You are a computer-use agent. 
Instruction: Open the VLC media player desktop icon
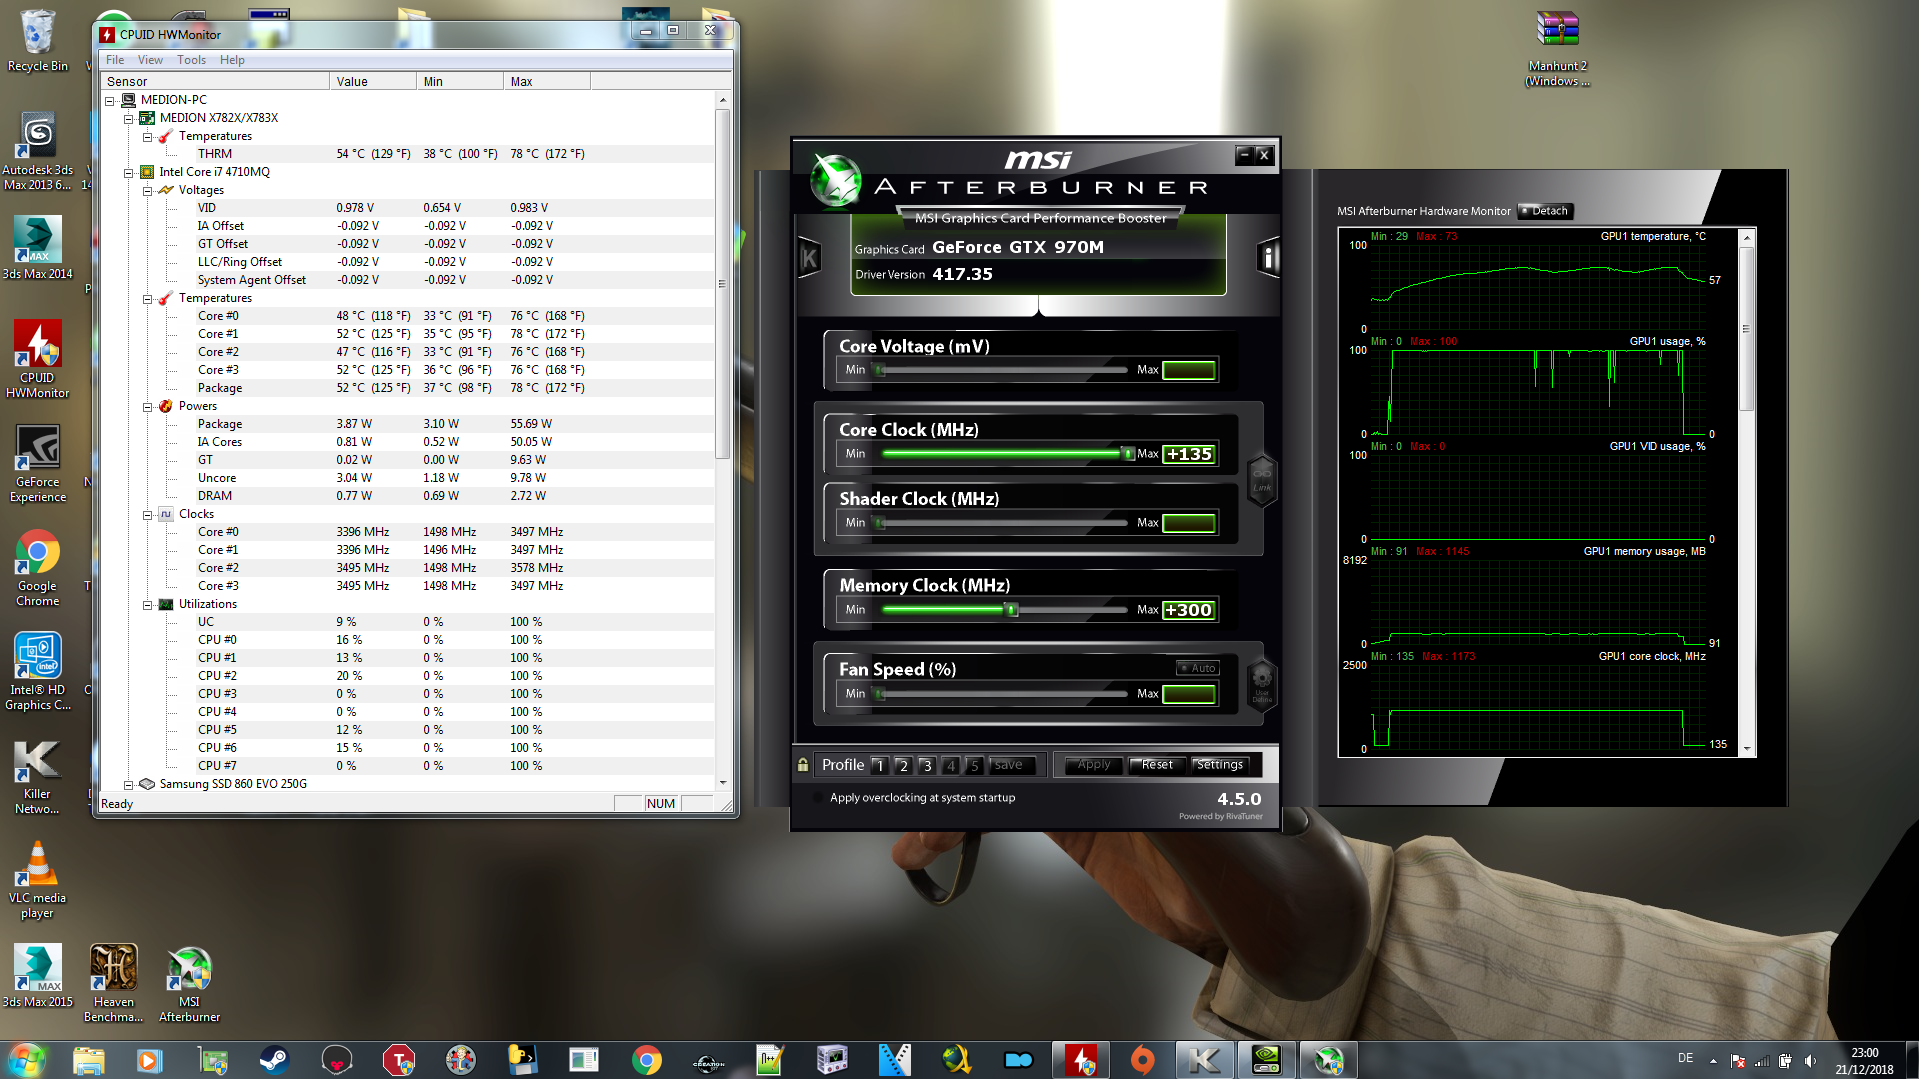coord(37,880)
